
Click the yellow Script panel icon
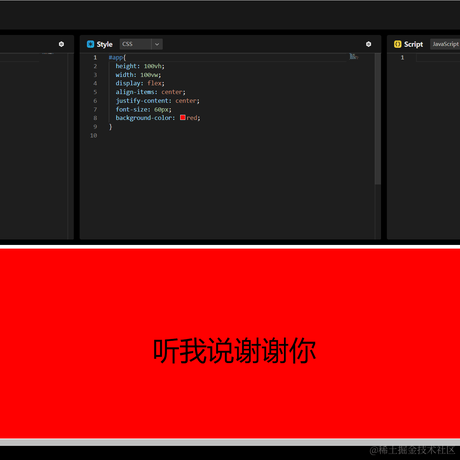coord(397,44)
